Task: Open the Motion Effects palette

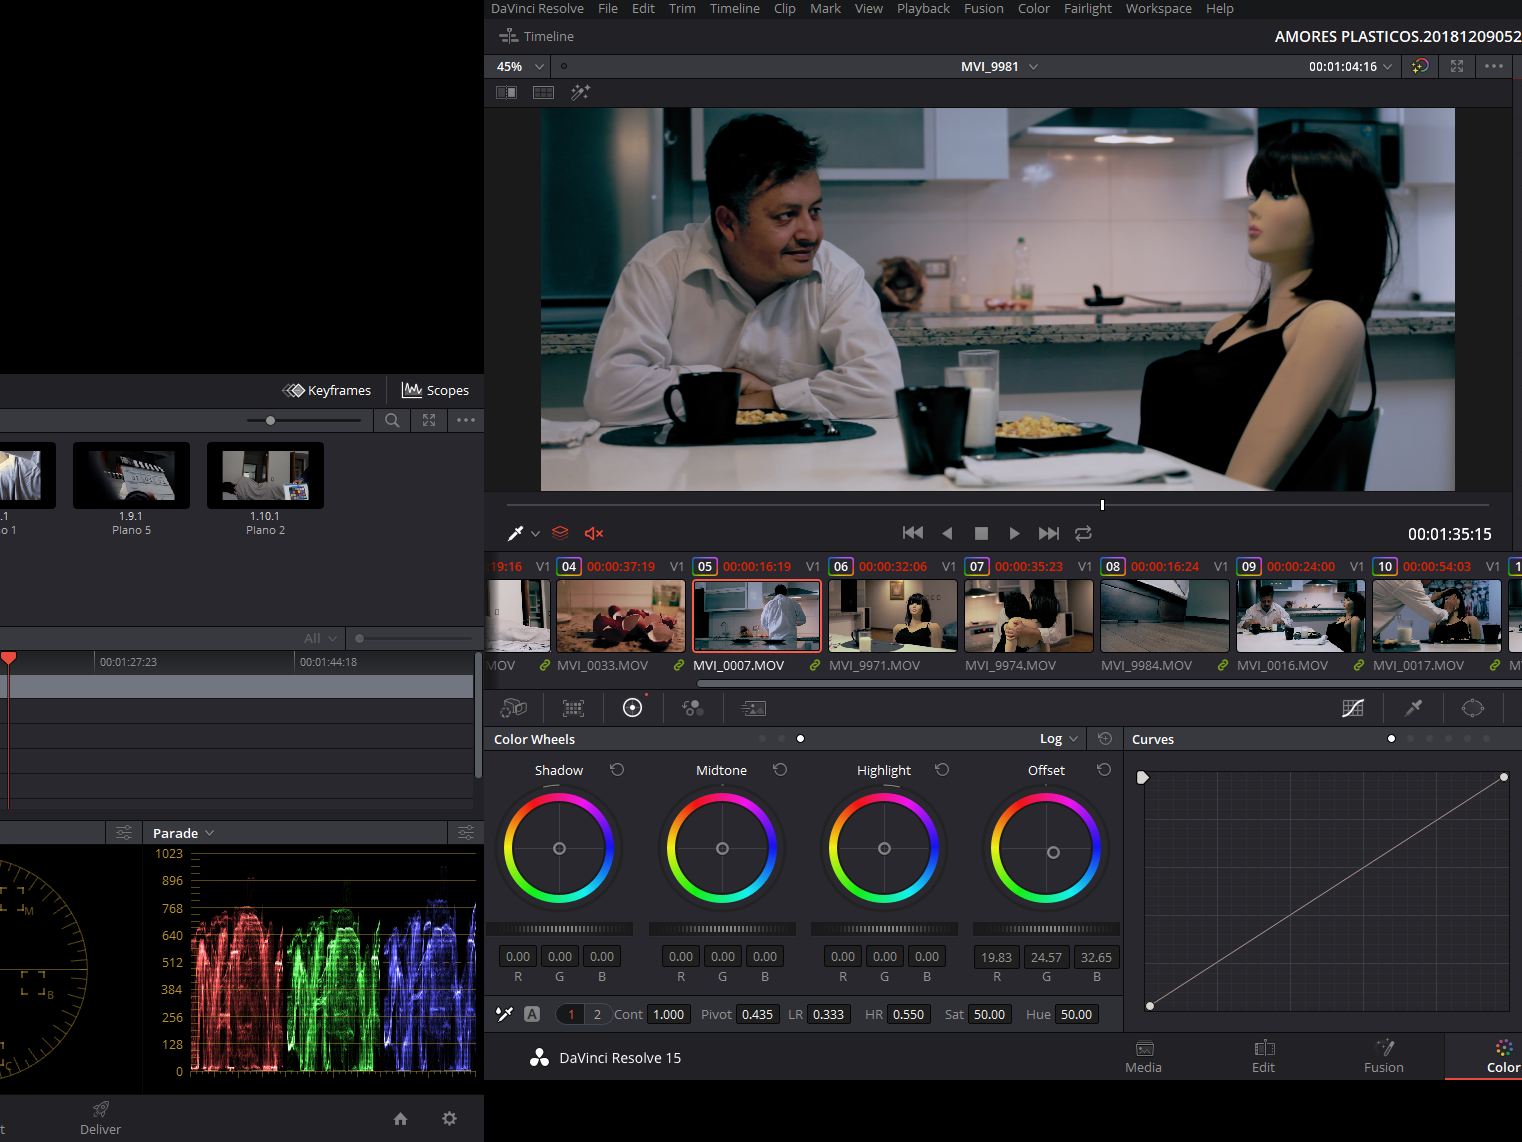Action: click(753, 708)
